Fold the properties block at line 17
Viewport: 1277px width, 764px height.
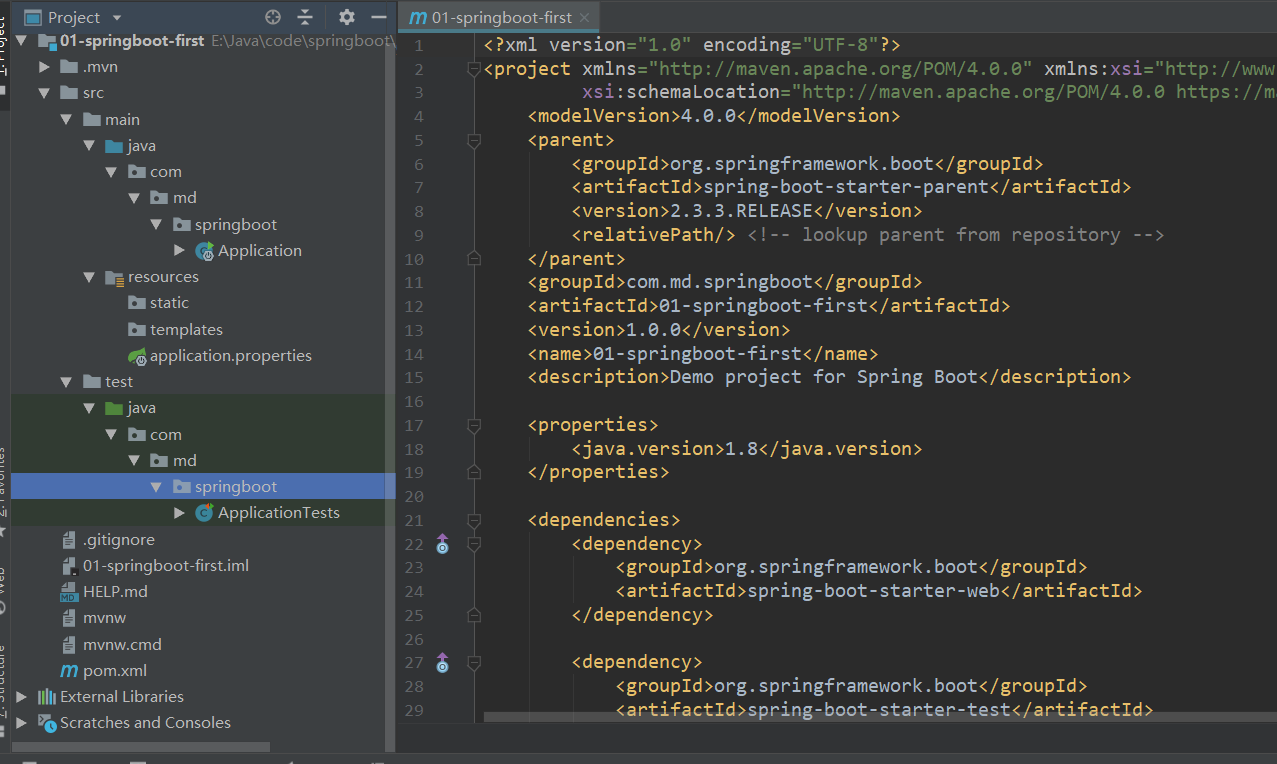point(474,425)
